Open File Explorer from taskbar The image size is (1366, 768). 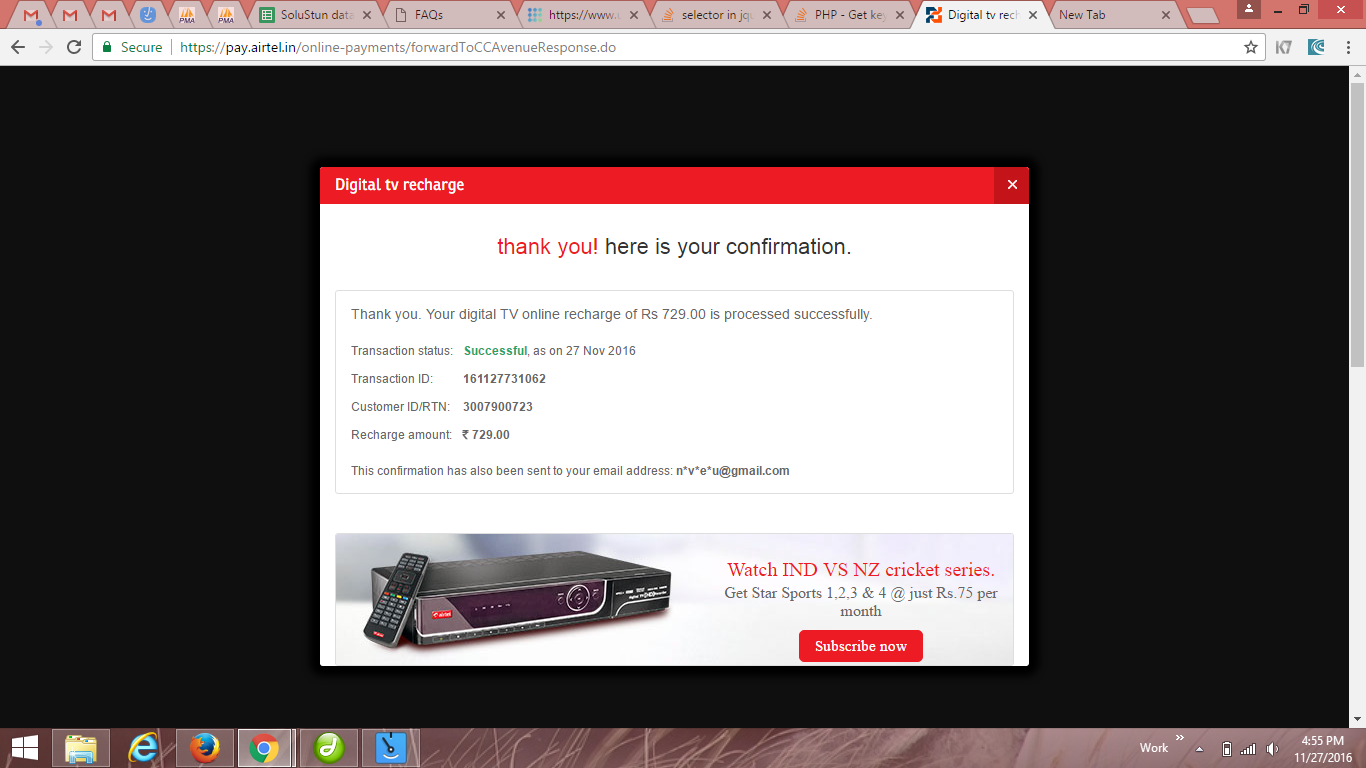tap(81, 747)
